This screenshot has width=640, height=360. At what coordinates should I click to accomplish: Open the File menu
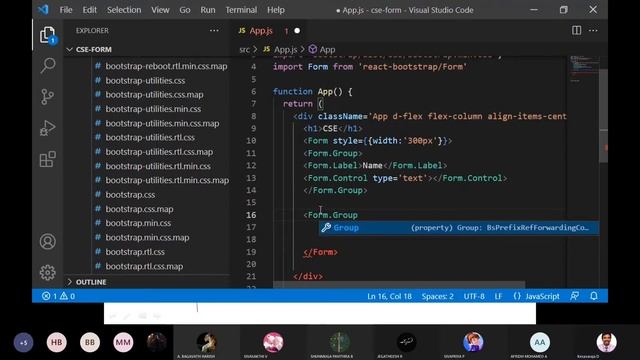(66, 10)
